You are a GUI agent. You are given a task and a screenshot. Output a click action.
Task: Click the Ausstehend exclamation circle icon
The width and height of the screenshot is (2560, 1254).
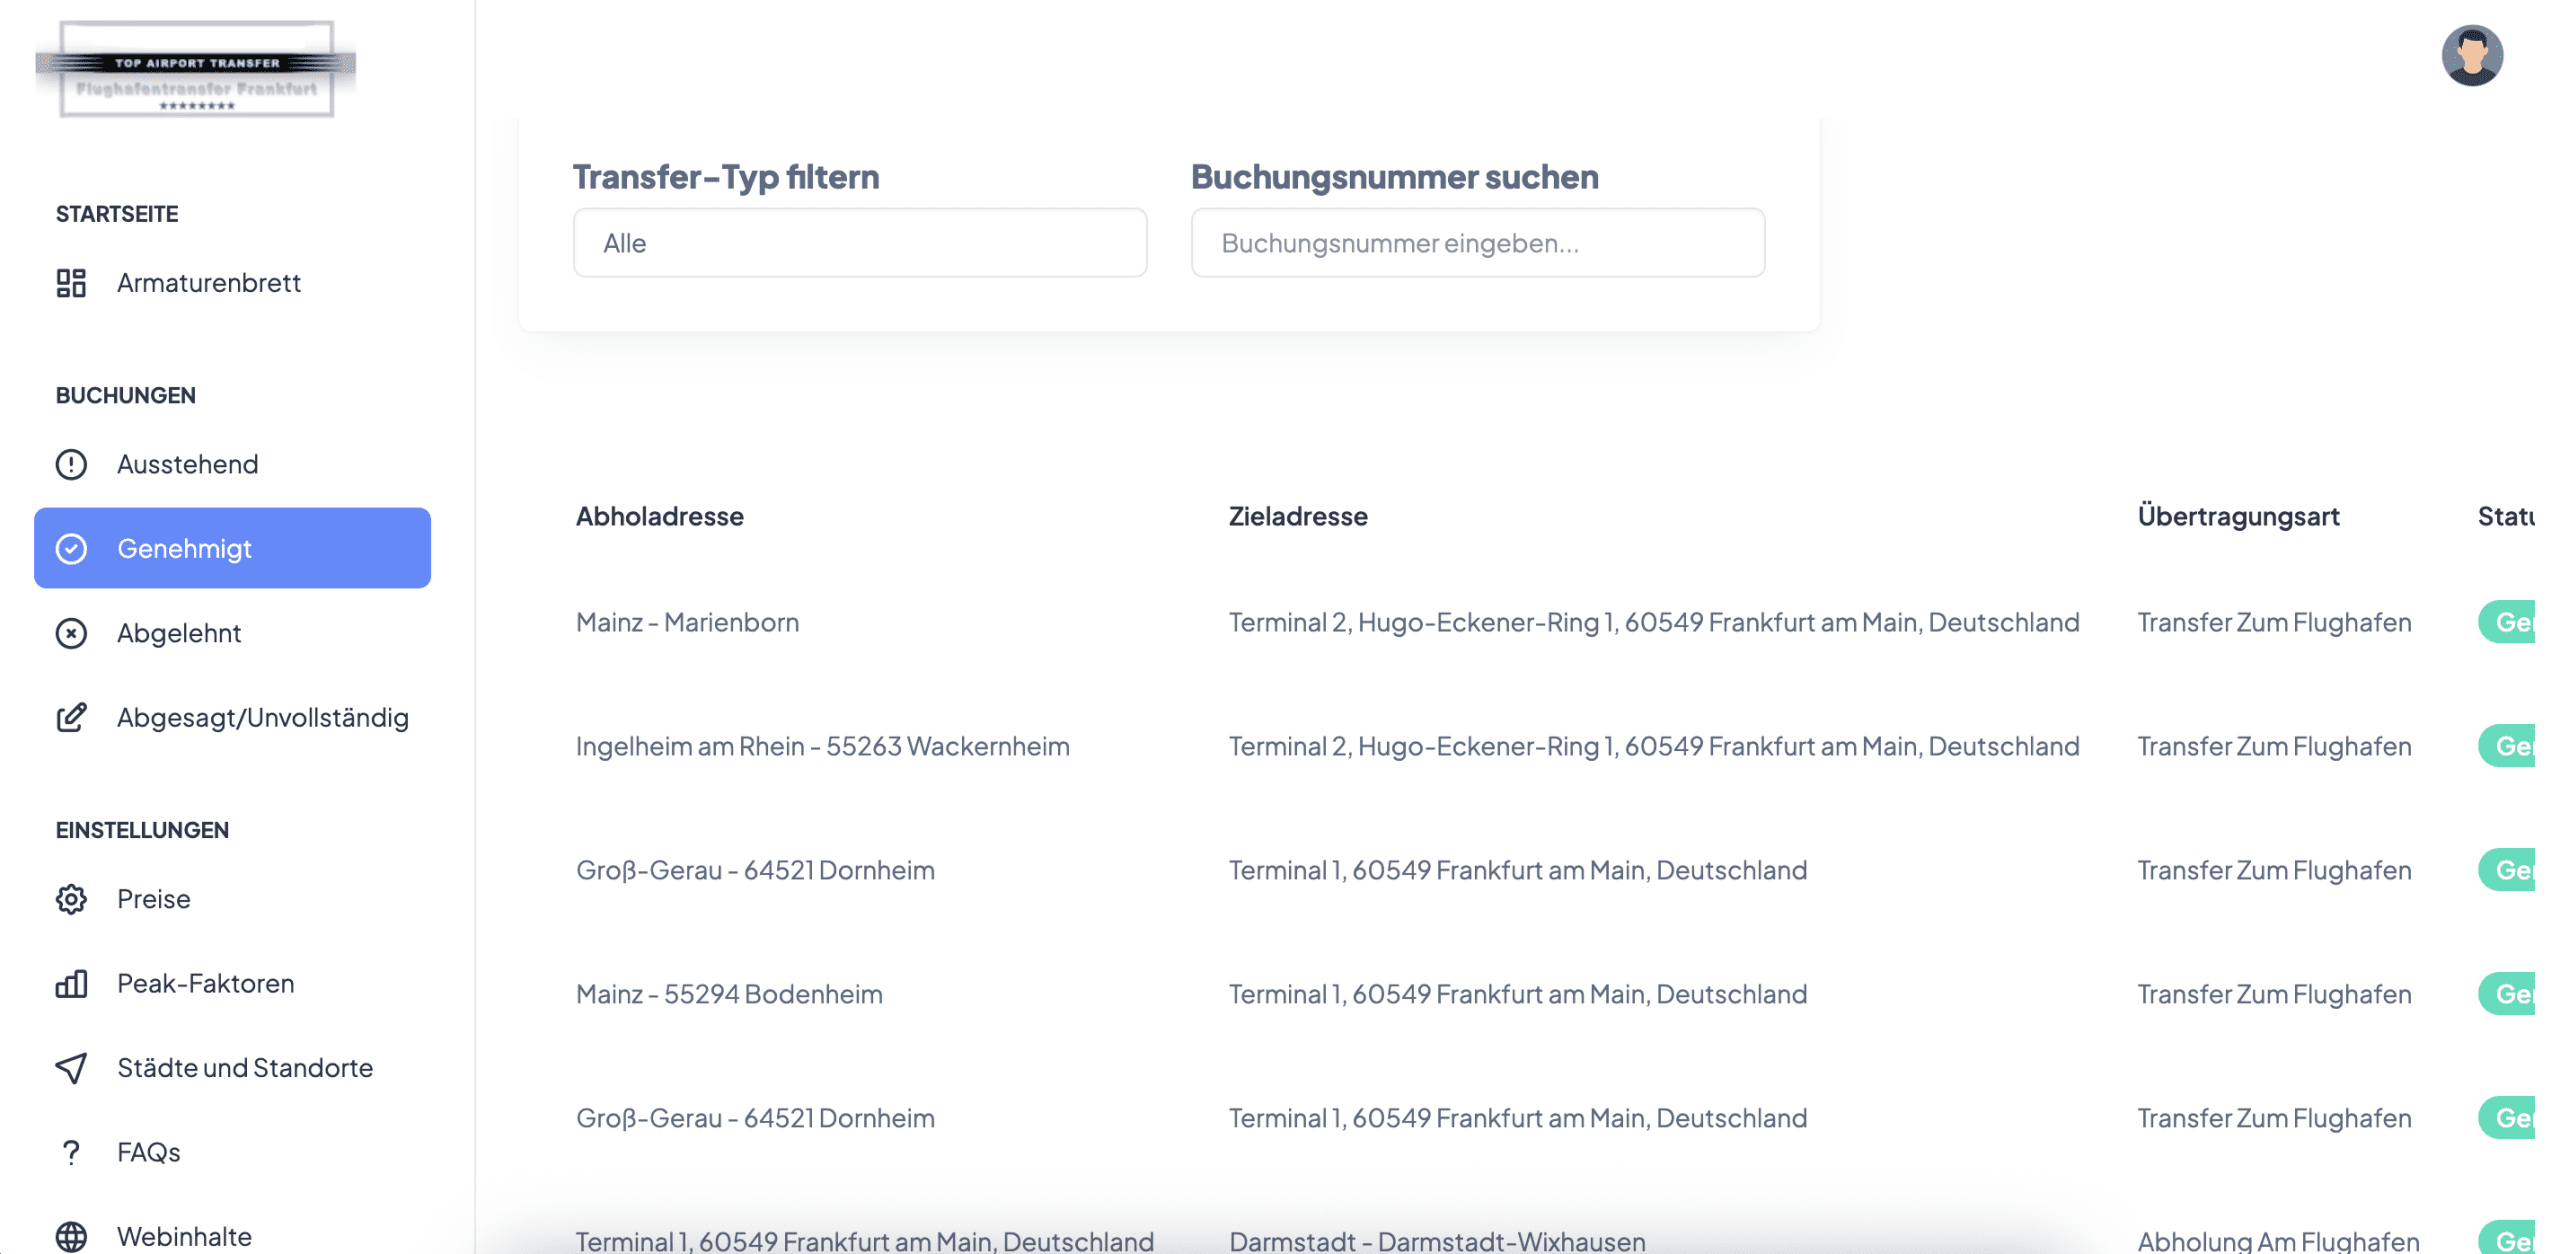pos(71,464)
